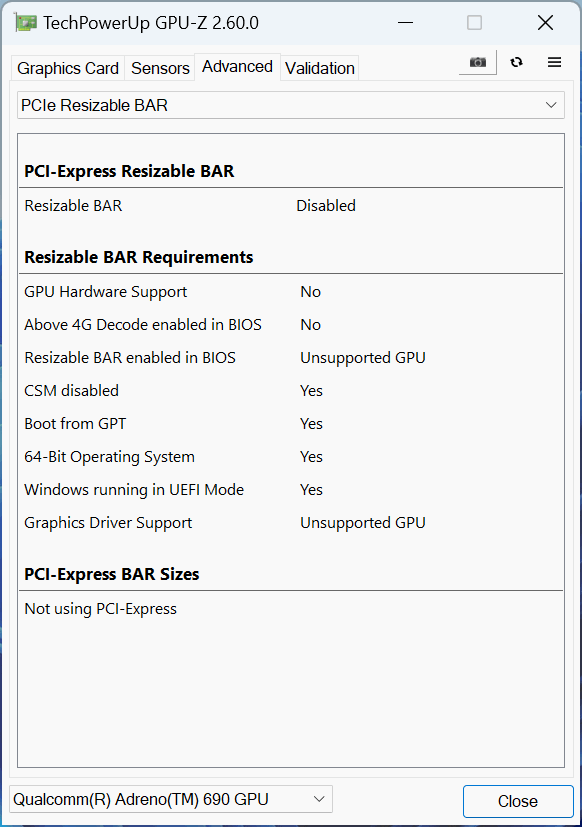This screenshot has width=582, height=827.
Task: Click the 'Yes' value for Windows running in UEFI Mode
Action: pyautogui.click(x=311, y=490)
